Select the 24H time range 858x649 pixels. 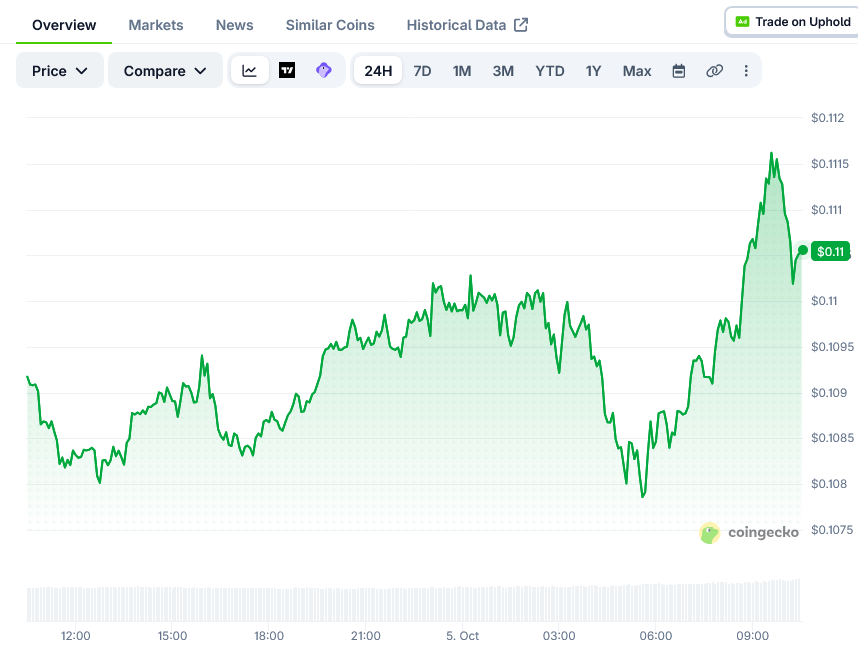point(378,71)
